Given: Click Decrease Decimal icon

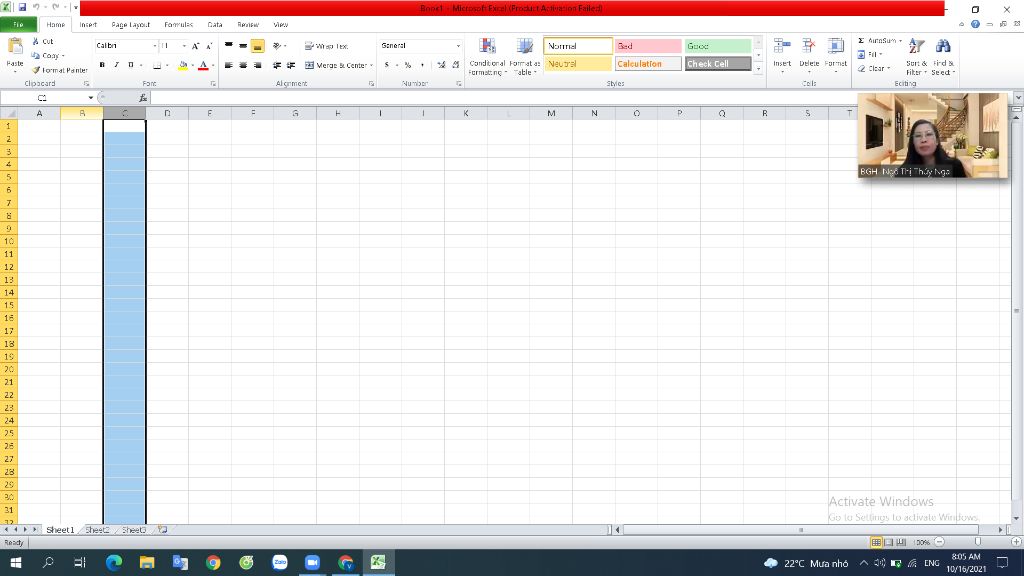Looking at the screenshot, I should (456, 65).
